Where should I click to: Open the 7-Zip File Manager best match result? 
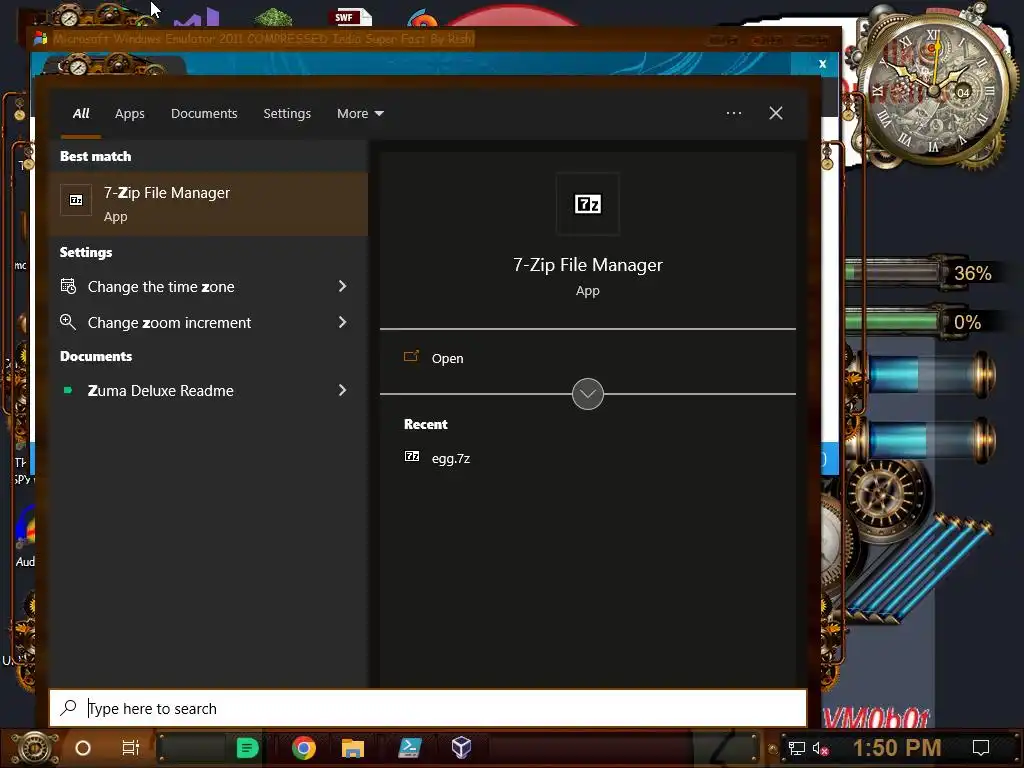pyautogui.click(x=208, y=204)
